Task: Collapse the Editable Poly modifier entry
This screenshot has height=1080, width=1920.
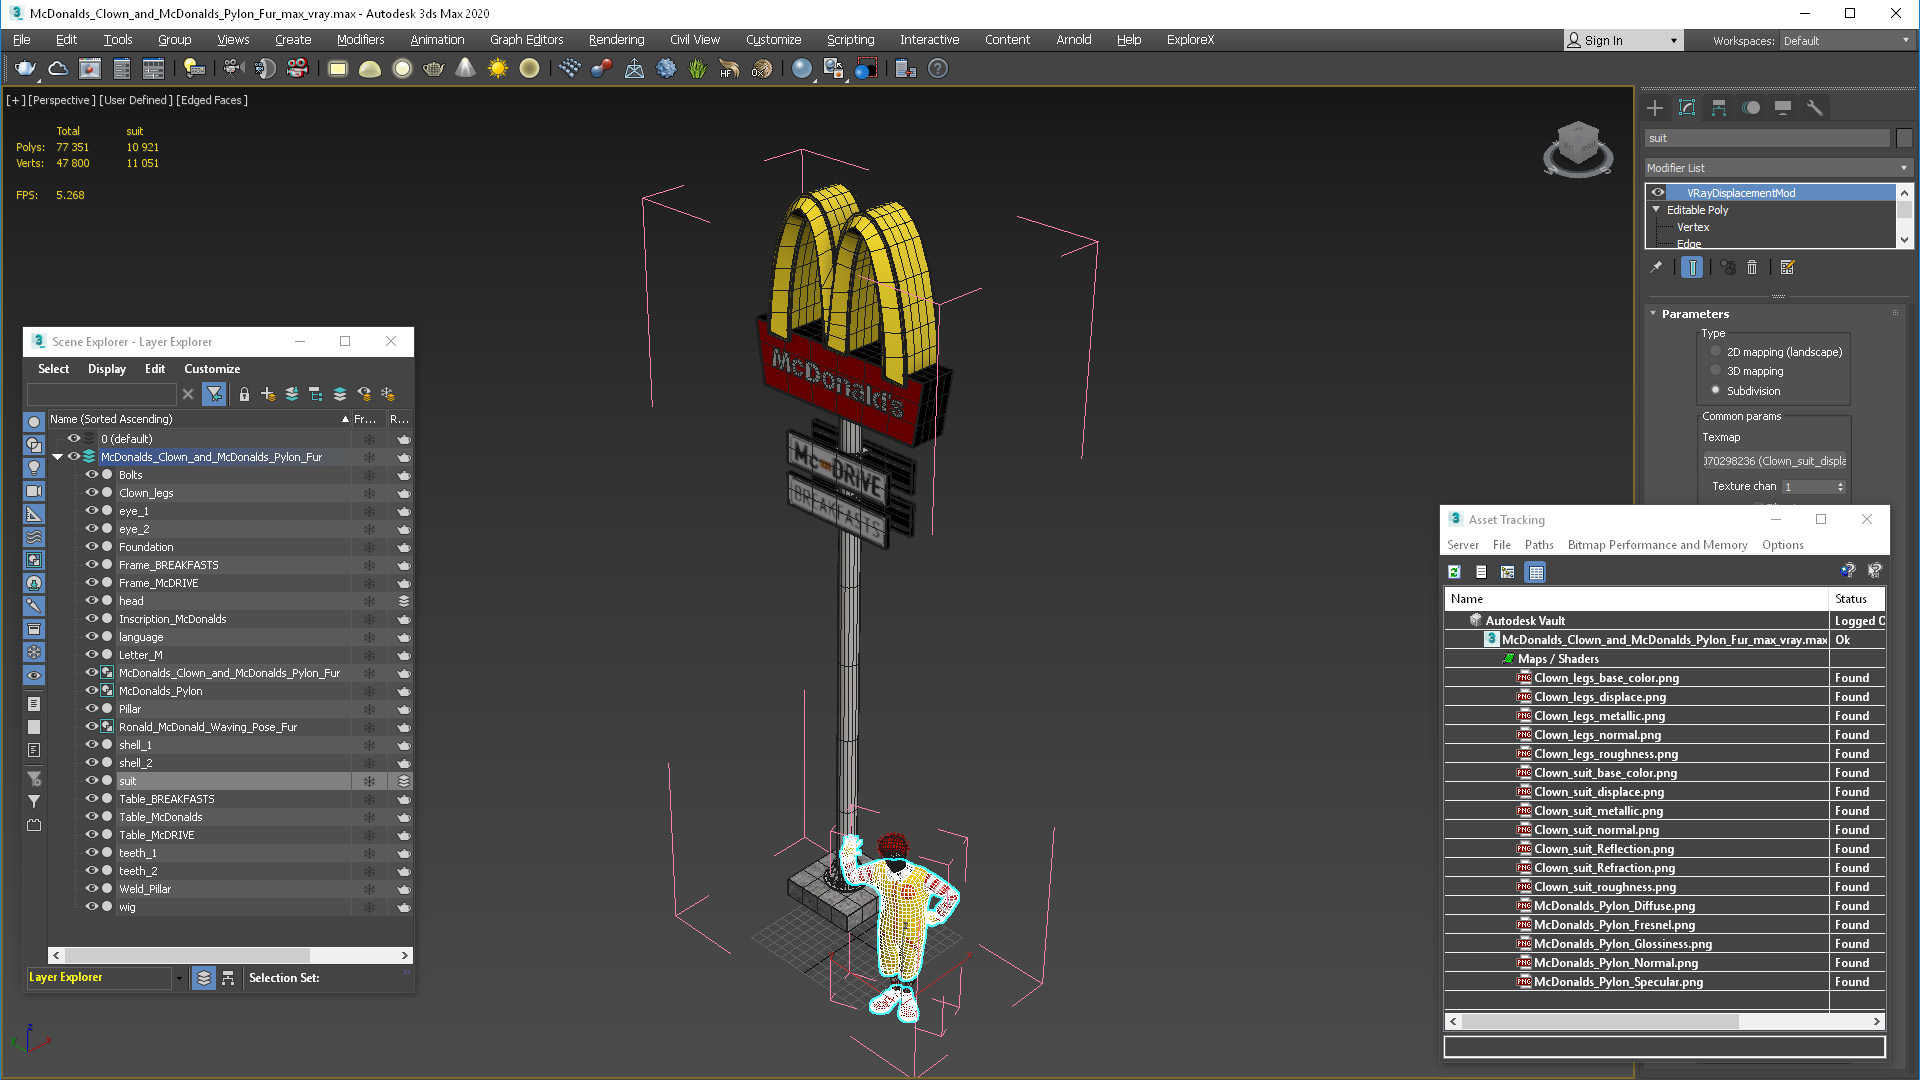Action: [1657, 210]
